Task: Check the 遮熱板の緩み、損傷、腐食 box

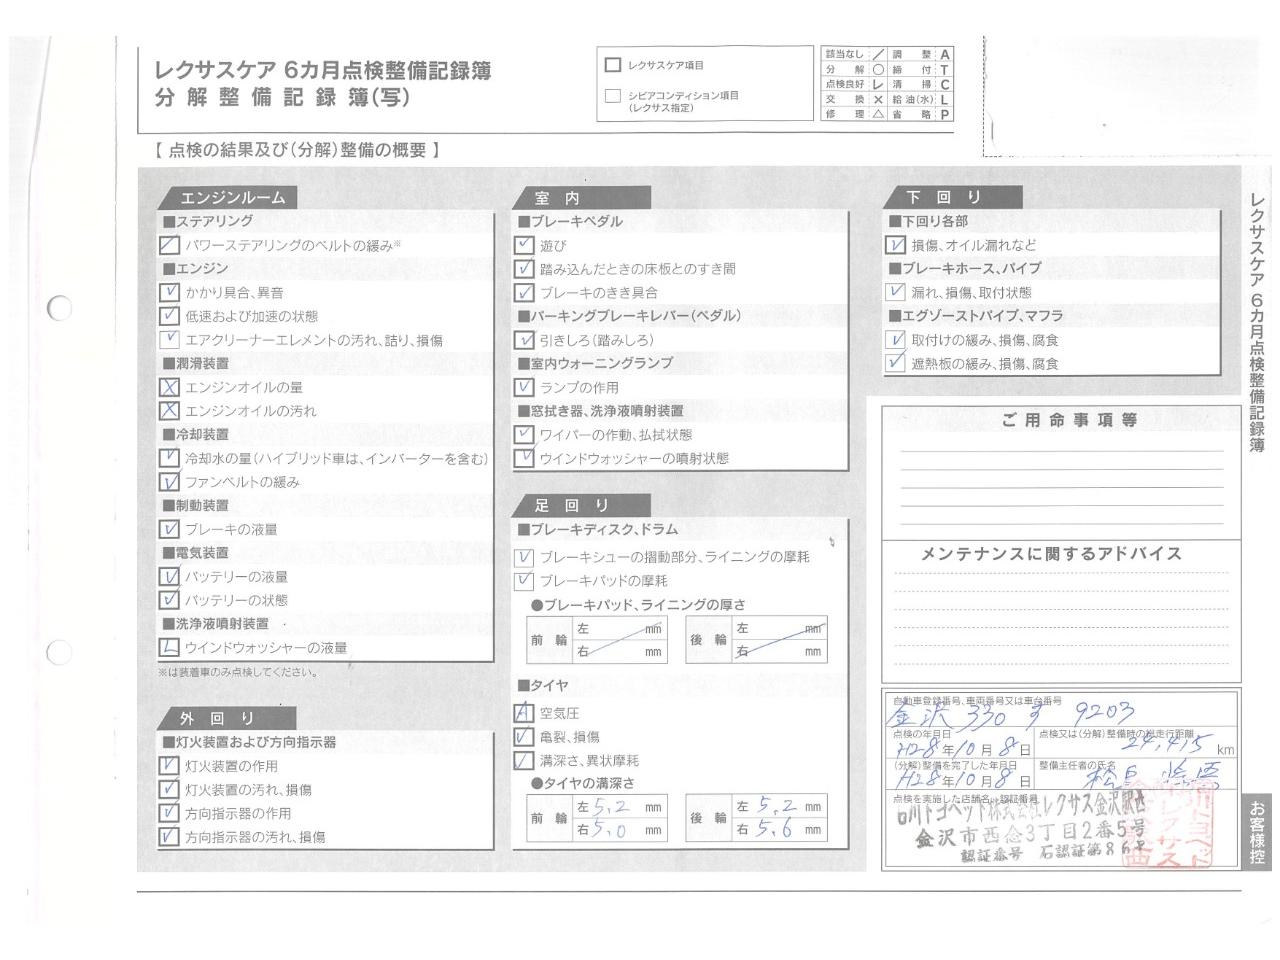Action: coord(896,363)
